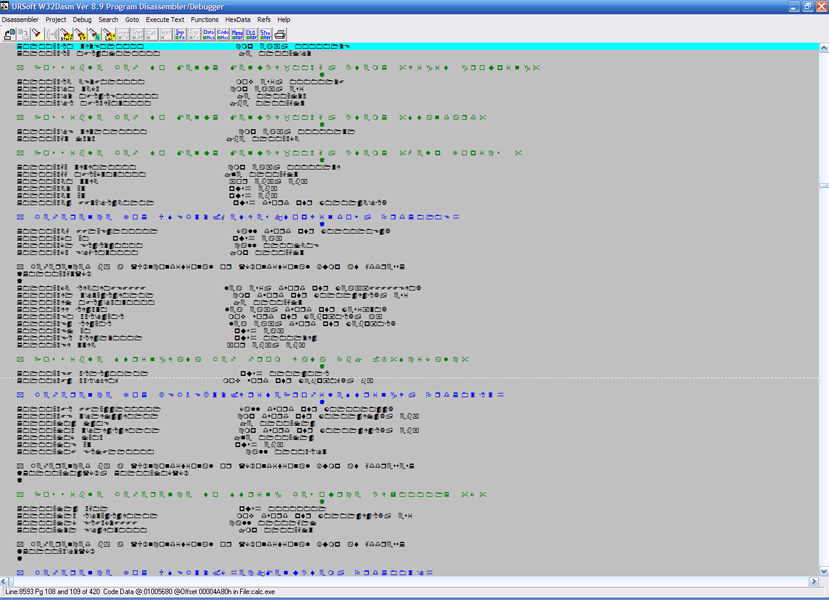Click the Find Text flashlight icon
This screenshot has width=829, height=600.
[37, 34]
